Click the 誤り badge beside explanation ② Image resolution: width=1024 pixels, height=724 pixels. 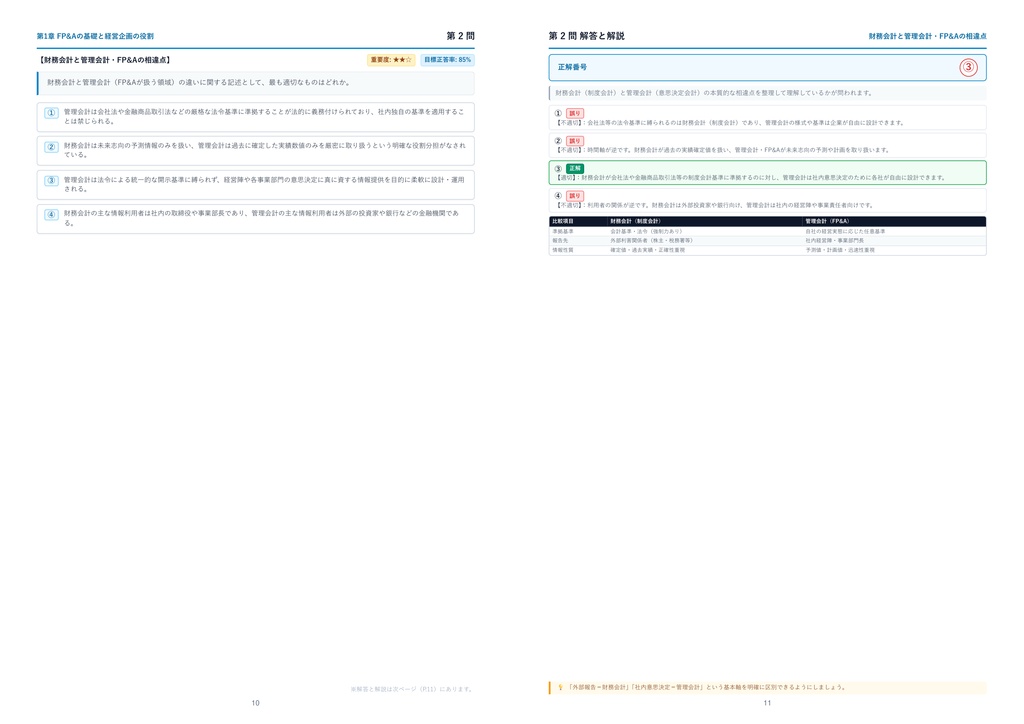(575, 140)
